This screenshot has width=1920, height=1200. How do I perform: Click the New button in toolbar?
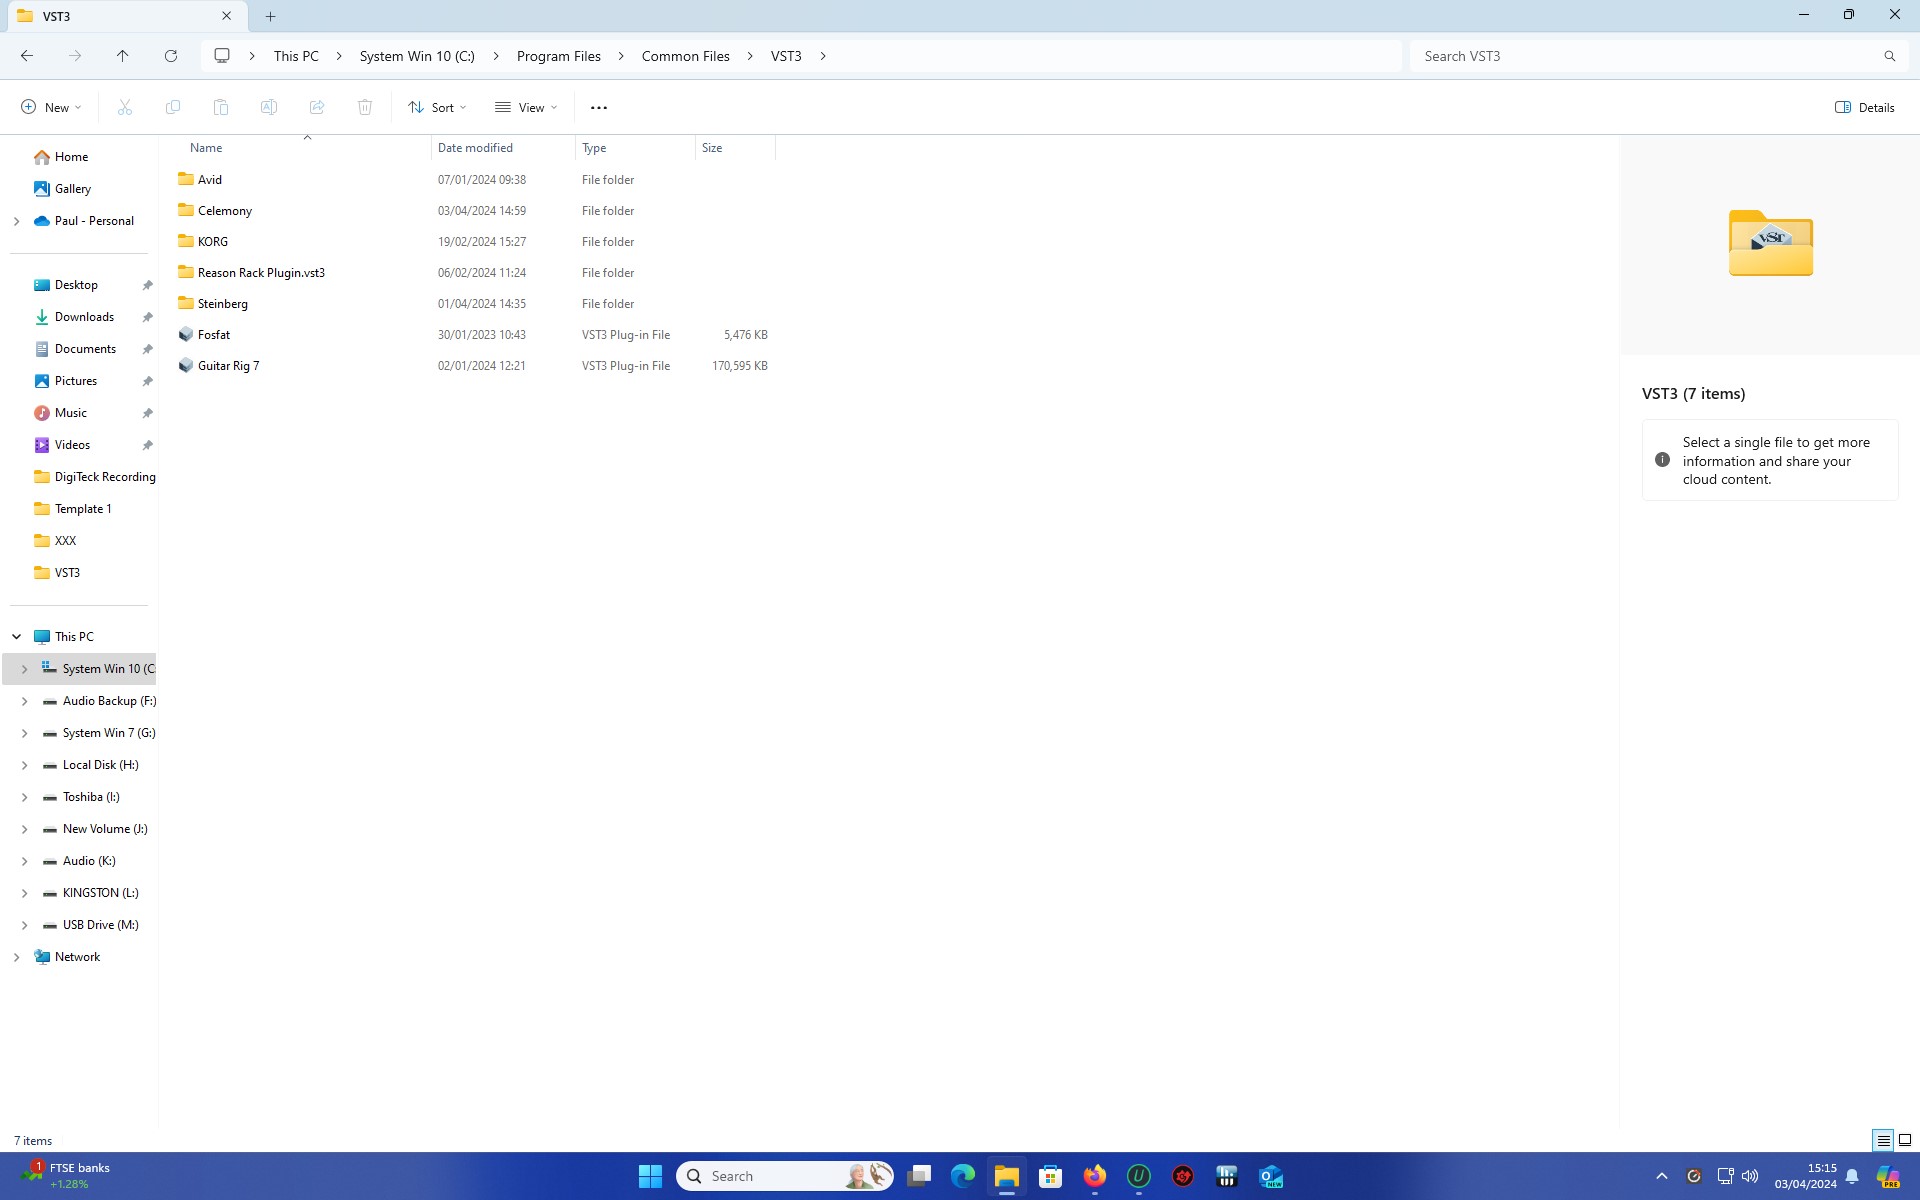click(51, 107)
